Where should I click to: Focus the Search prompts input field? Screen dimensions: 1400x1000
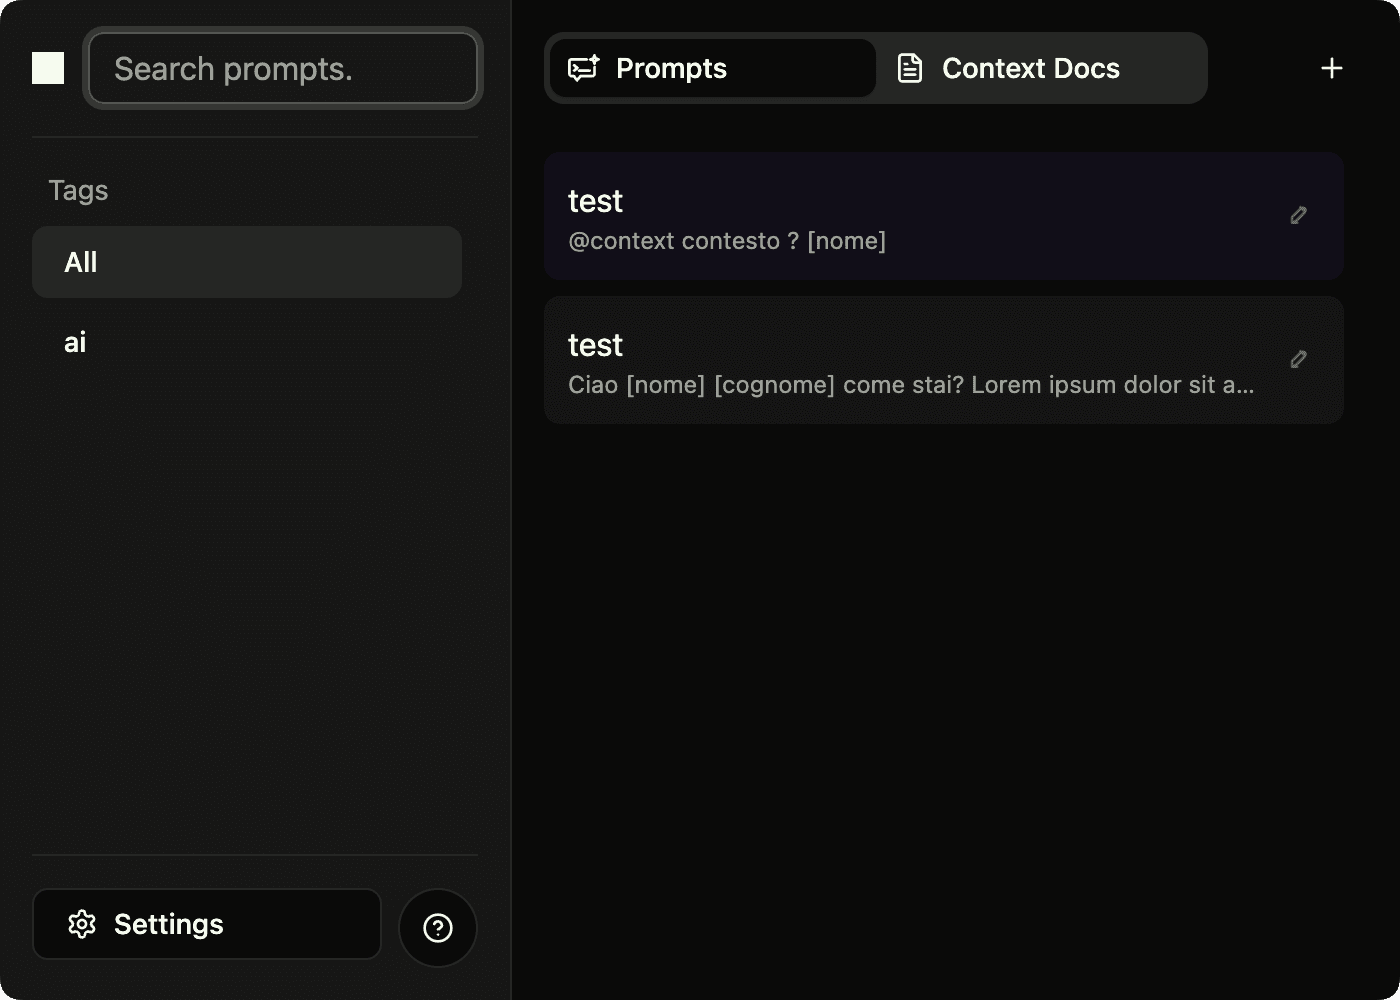[x=283, y=69]
